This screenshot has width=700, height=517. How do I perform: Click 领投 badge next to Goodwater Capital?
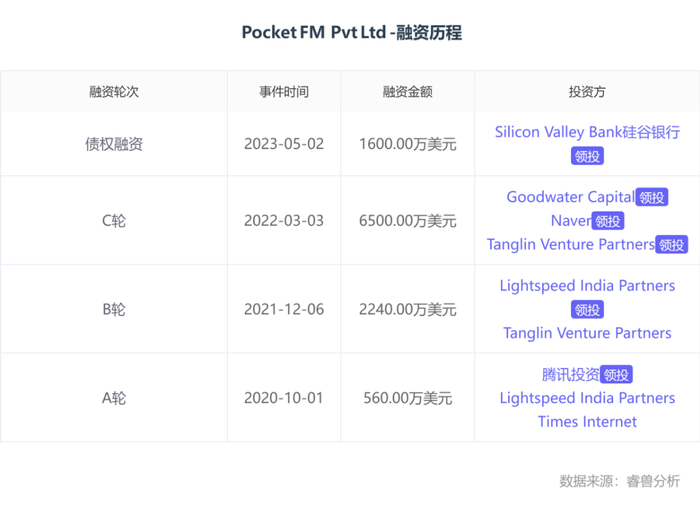652,198
